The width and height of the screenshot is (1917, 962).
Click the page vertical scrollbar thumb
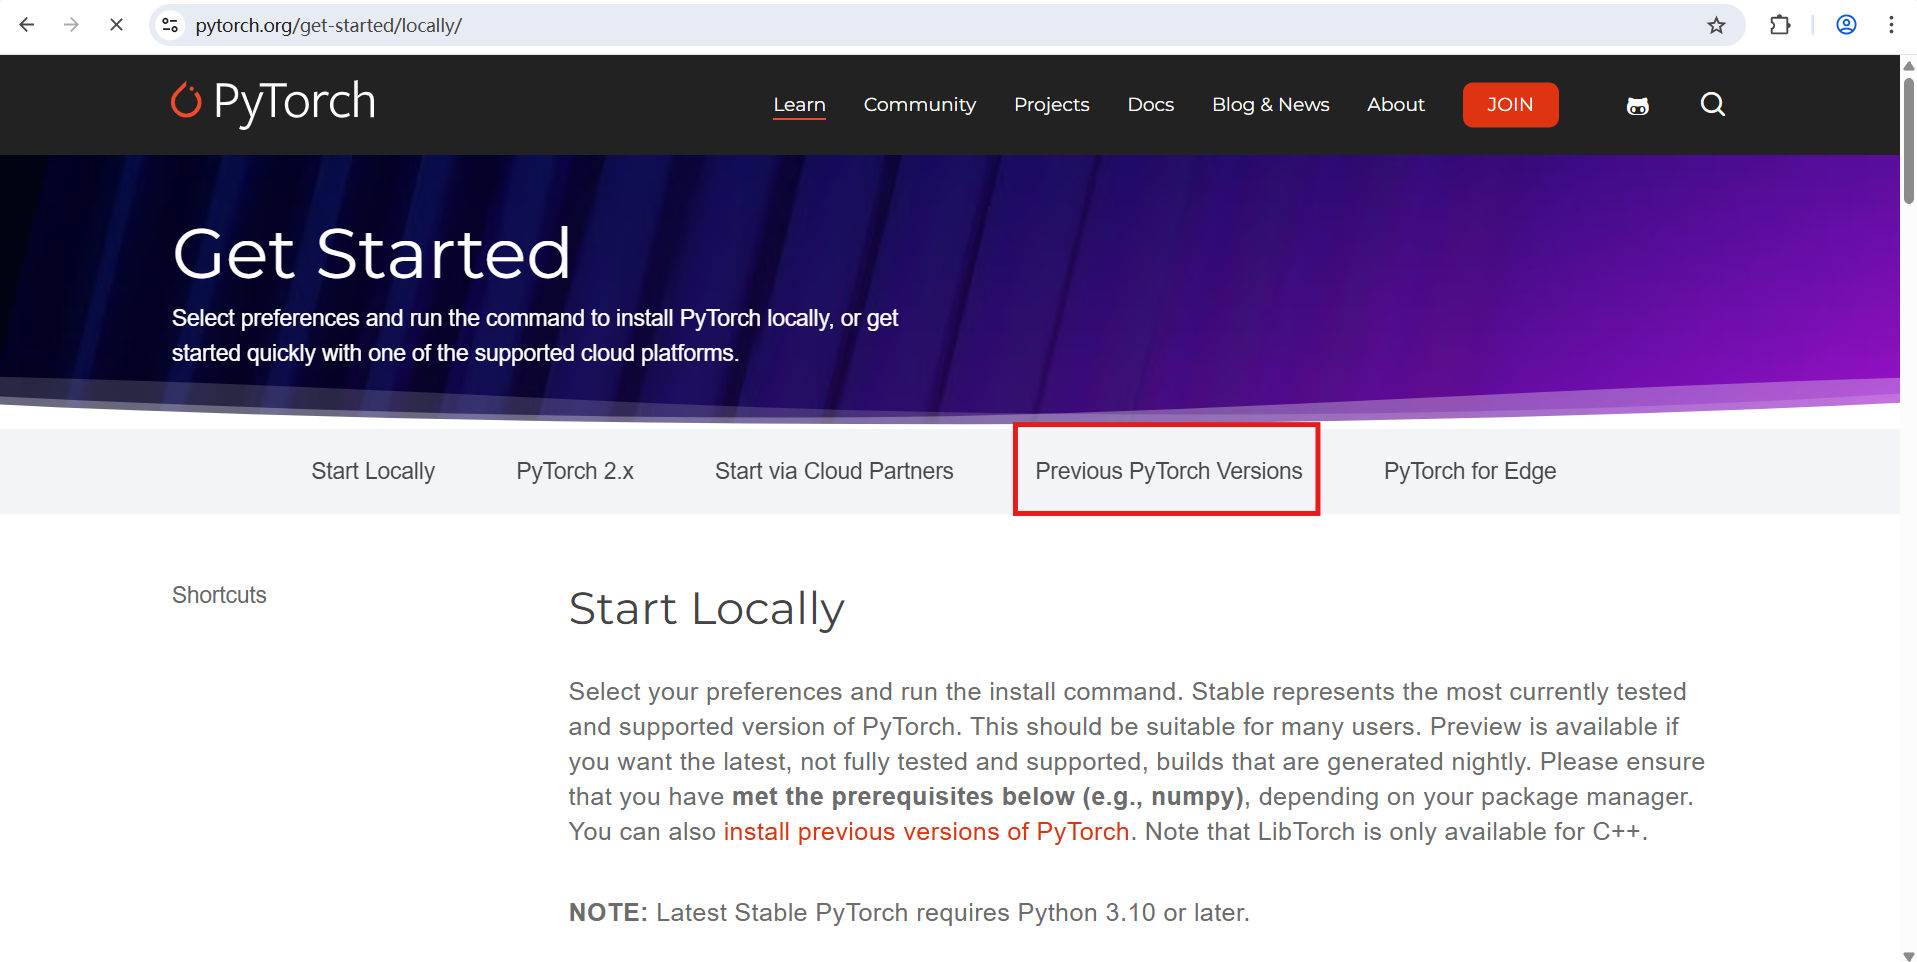tap(1908, 140)
